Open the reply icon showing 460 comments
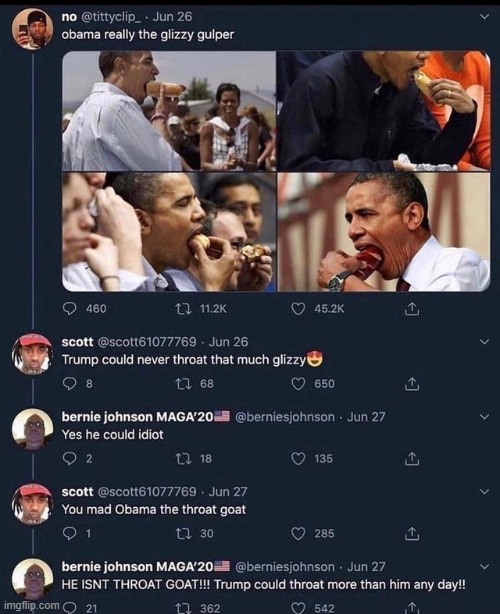Image resolution: width=500 pixels, height=614 pixels. [70, 309]
